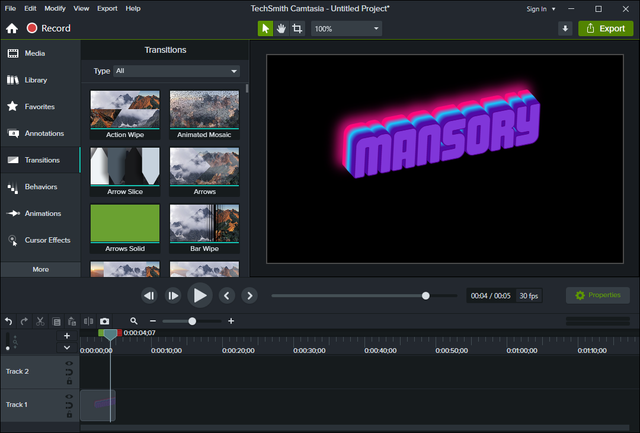The height and width of the screenshot is (433, 640).
Task: Select the Pan hand tool
Action: pyautogui.click(x=281, y=29)
